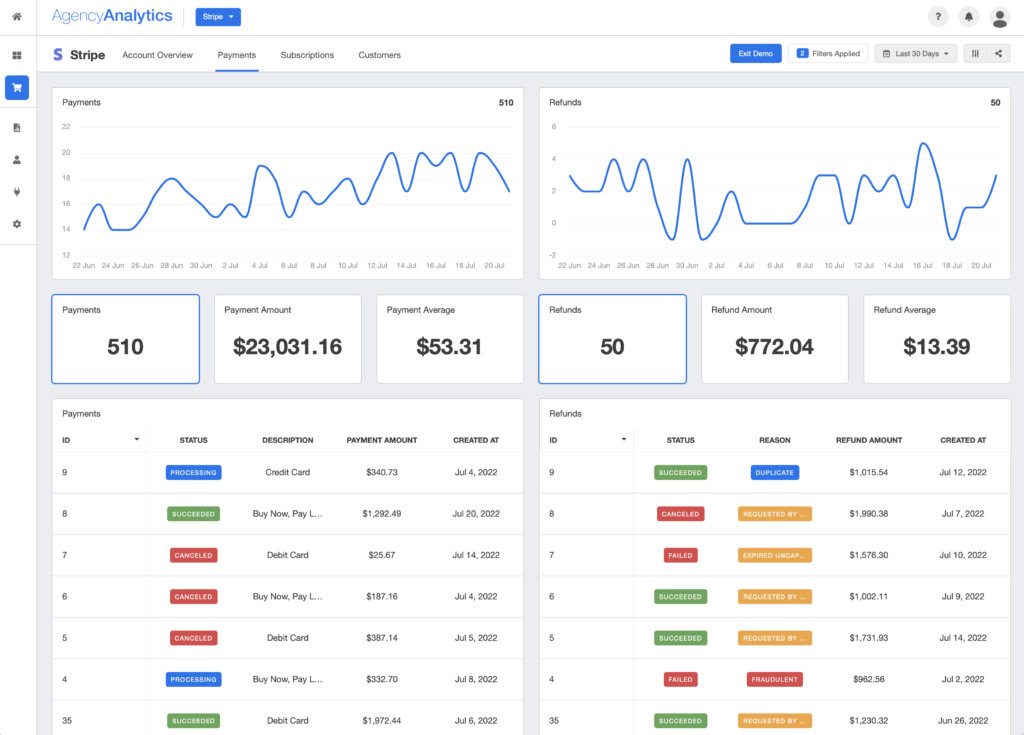This screenshot has width=1024, height=735.
Task: Click payment amount $1,292.49
Action: pos(381,514)
